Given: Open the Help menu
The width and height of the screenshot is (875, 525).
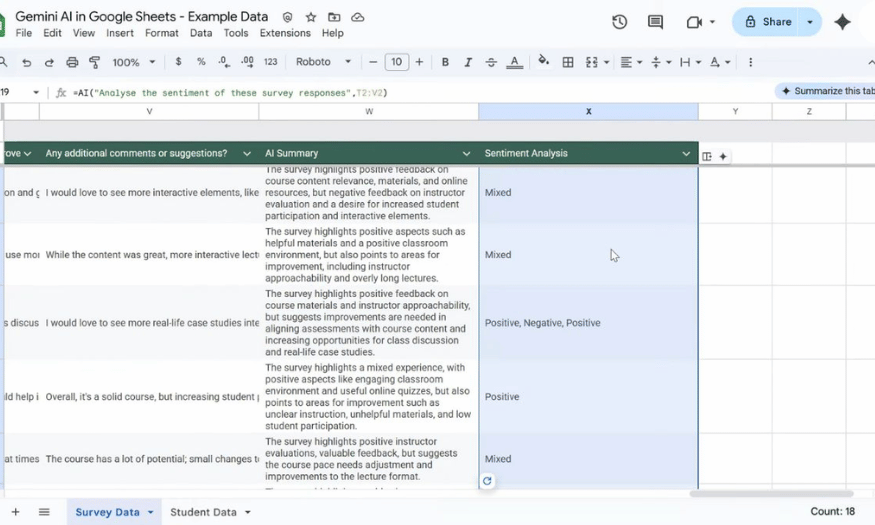Looking at the screenshot, I should [x=333, y=33].
